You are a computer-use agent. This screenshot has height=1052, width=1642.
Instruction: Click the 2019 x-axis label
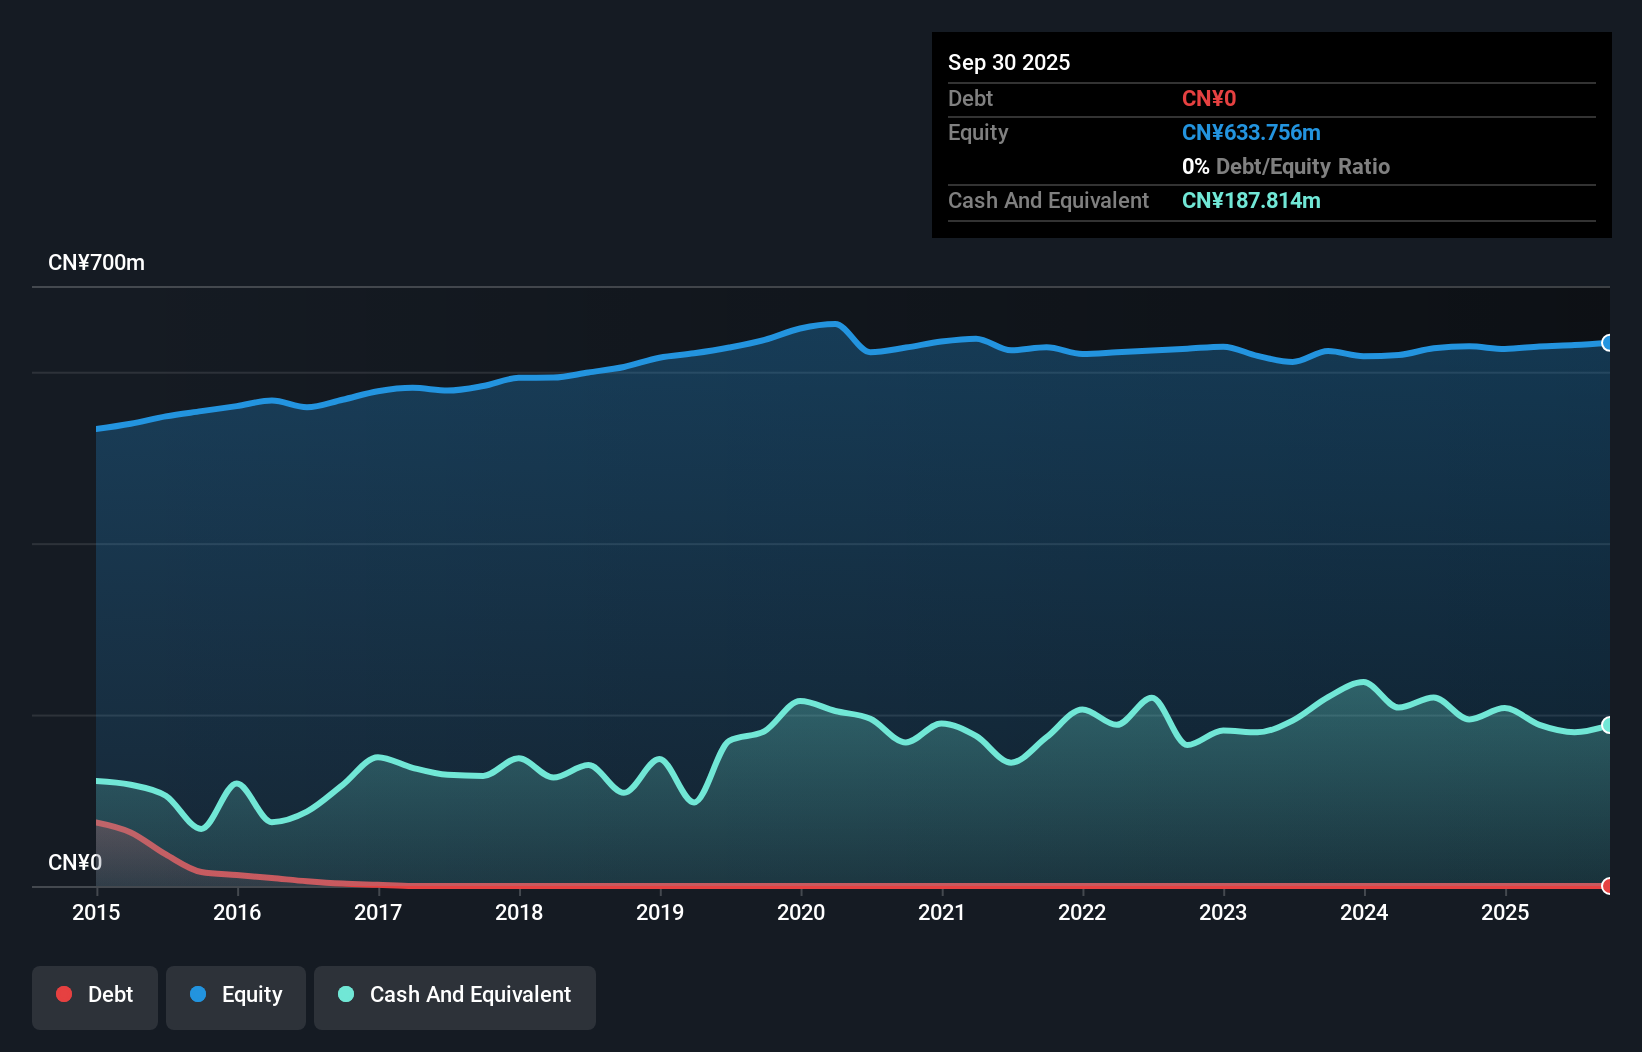660,912
